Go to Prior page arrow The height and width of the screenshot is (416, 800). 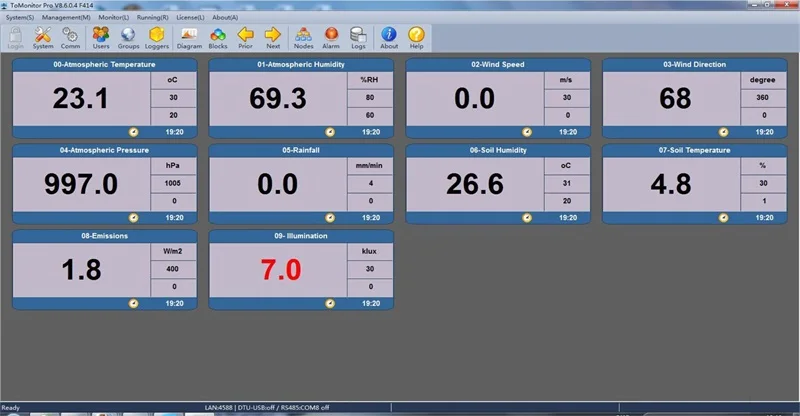pyautogui.click(x=246, y=36)
